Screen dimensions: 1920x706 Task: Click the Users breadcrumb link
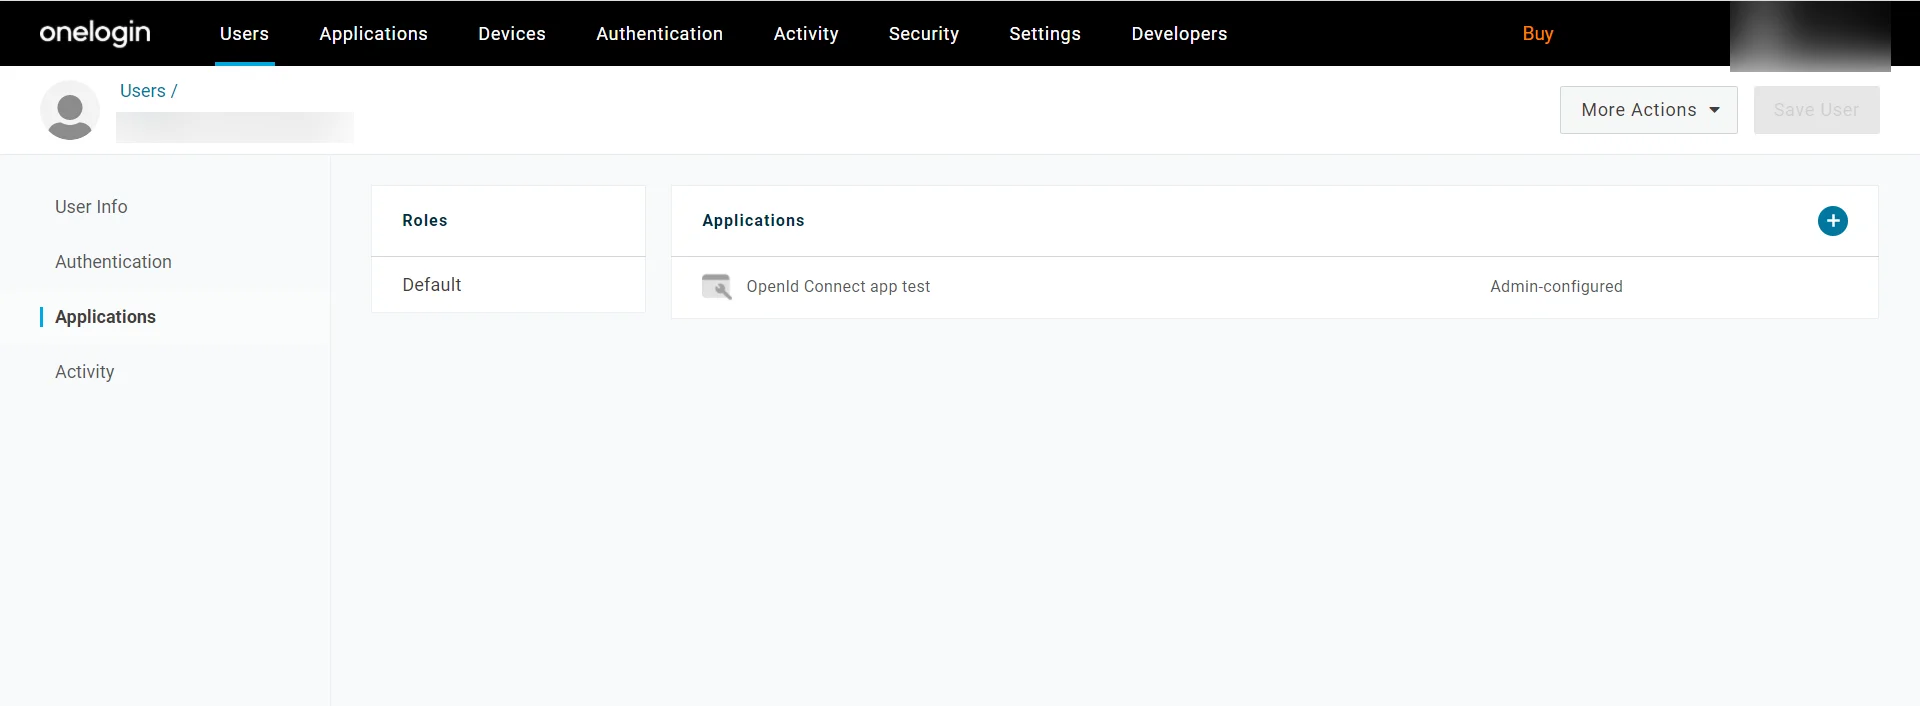tap(142, 91)
